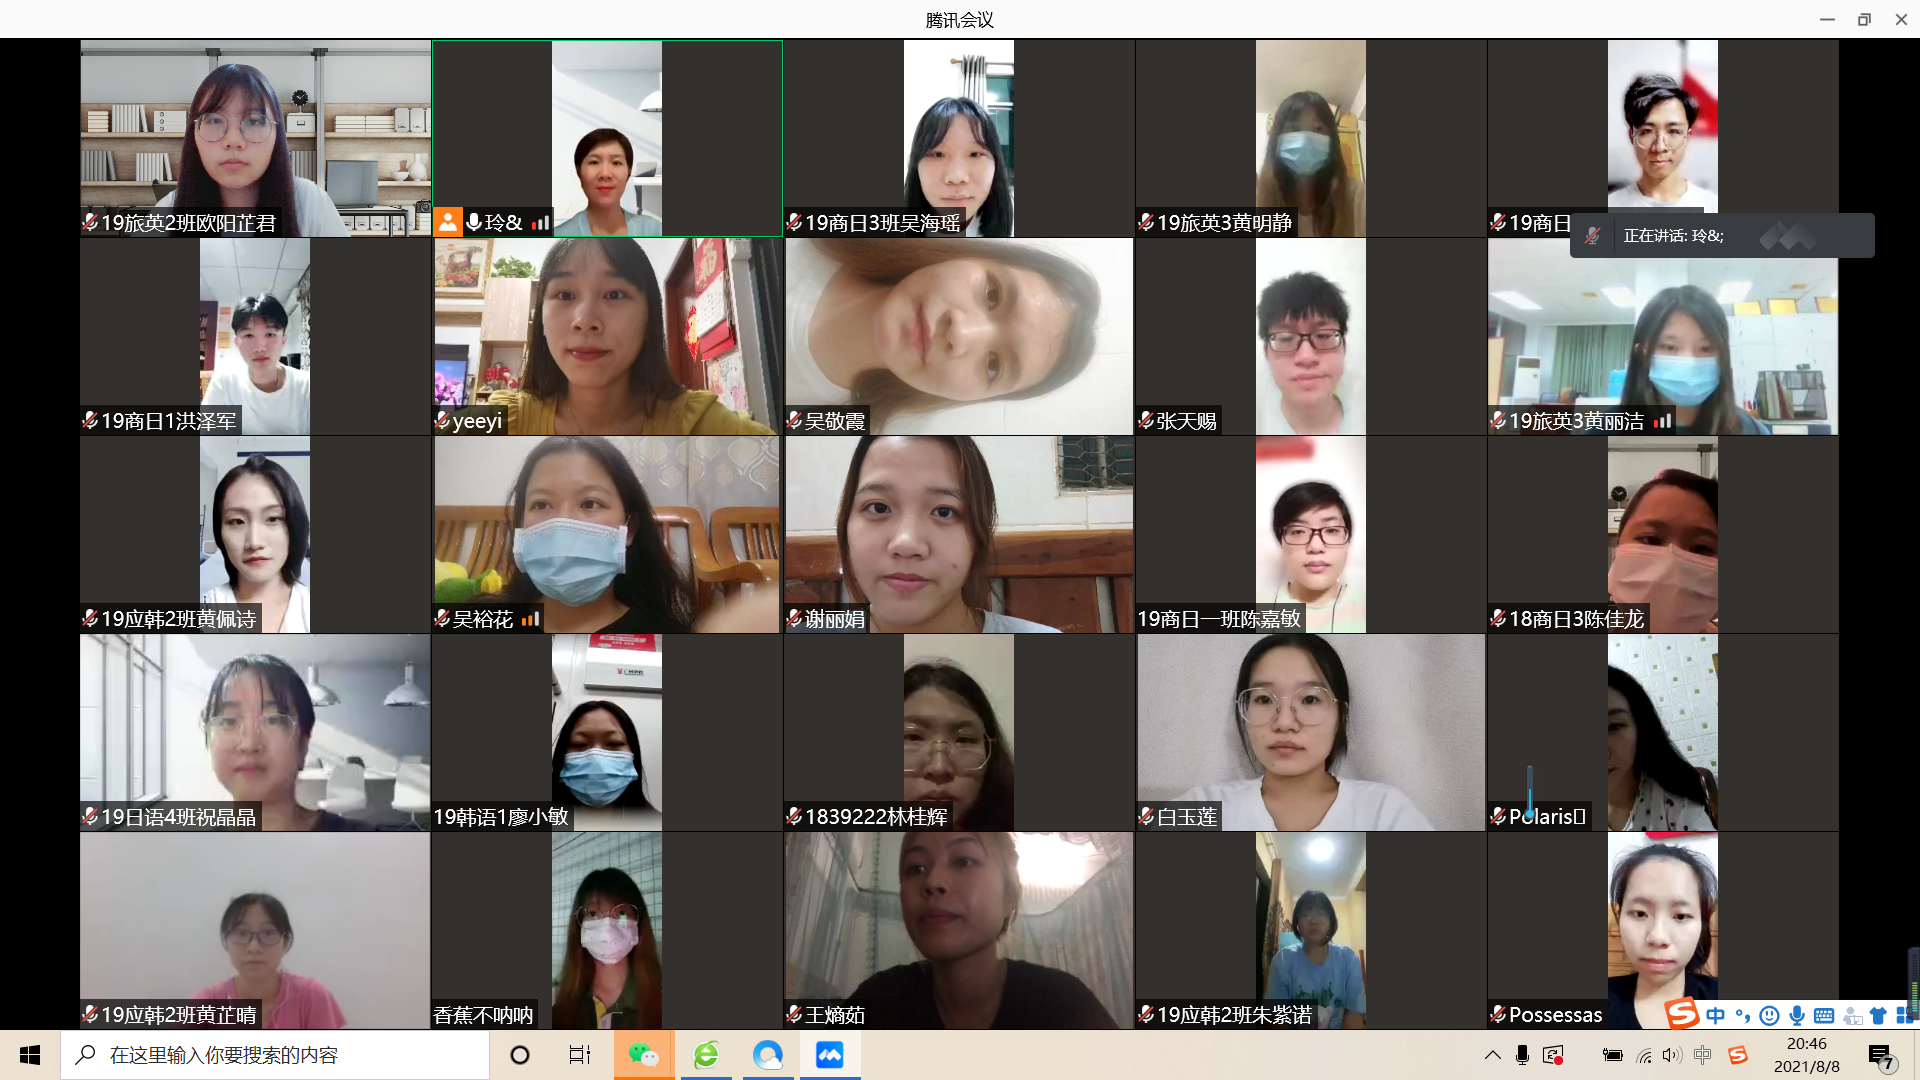Toggle Sogou Chinese/English mode 中

point(1716,1016)
